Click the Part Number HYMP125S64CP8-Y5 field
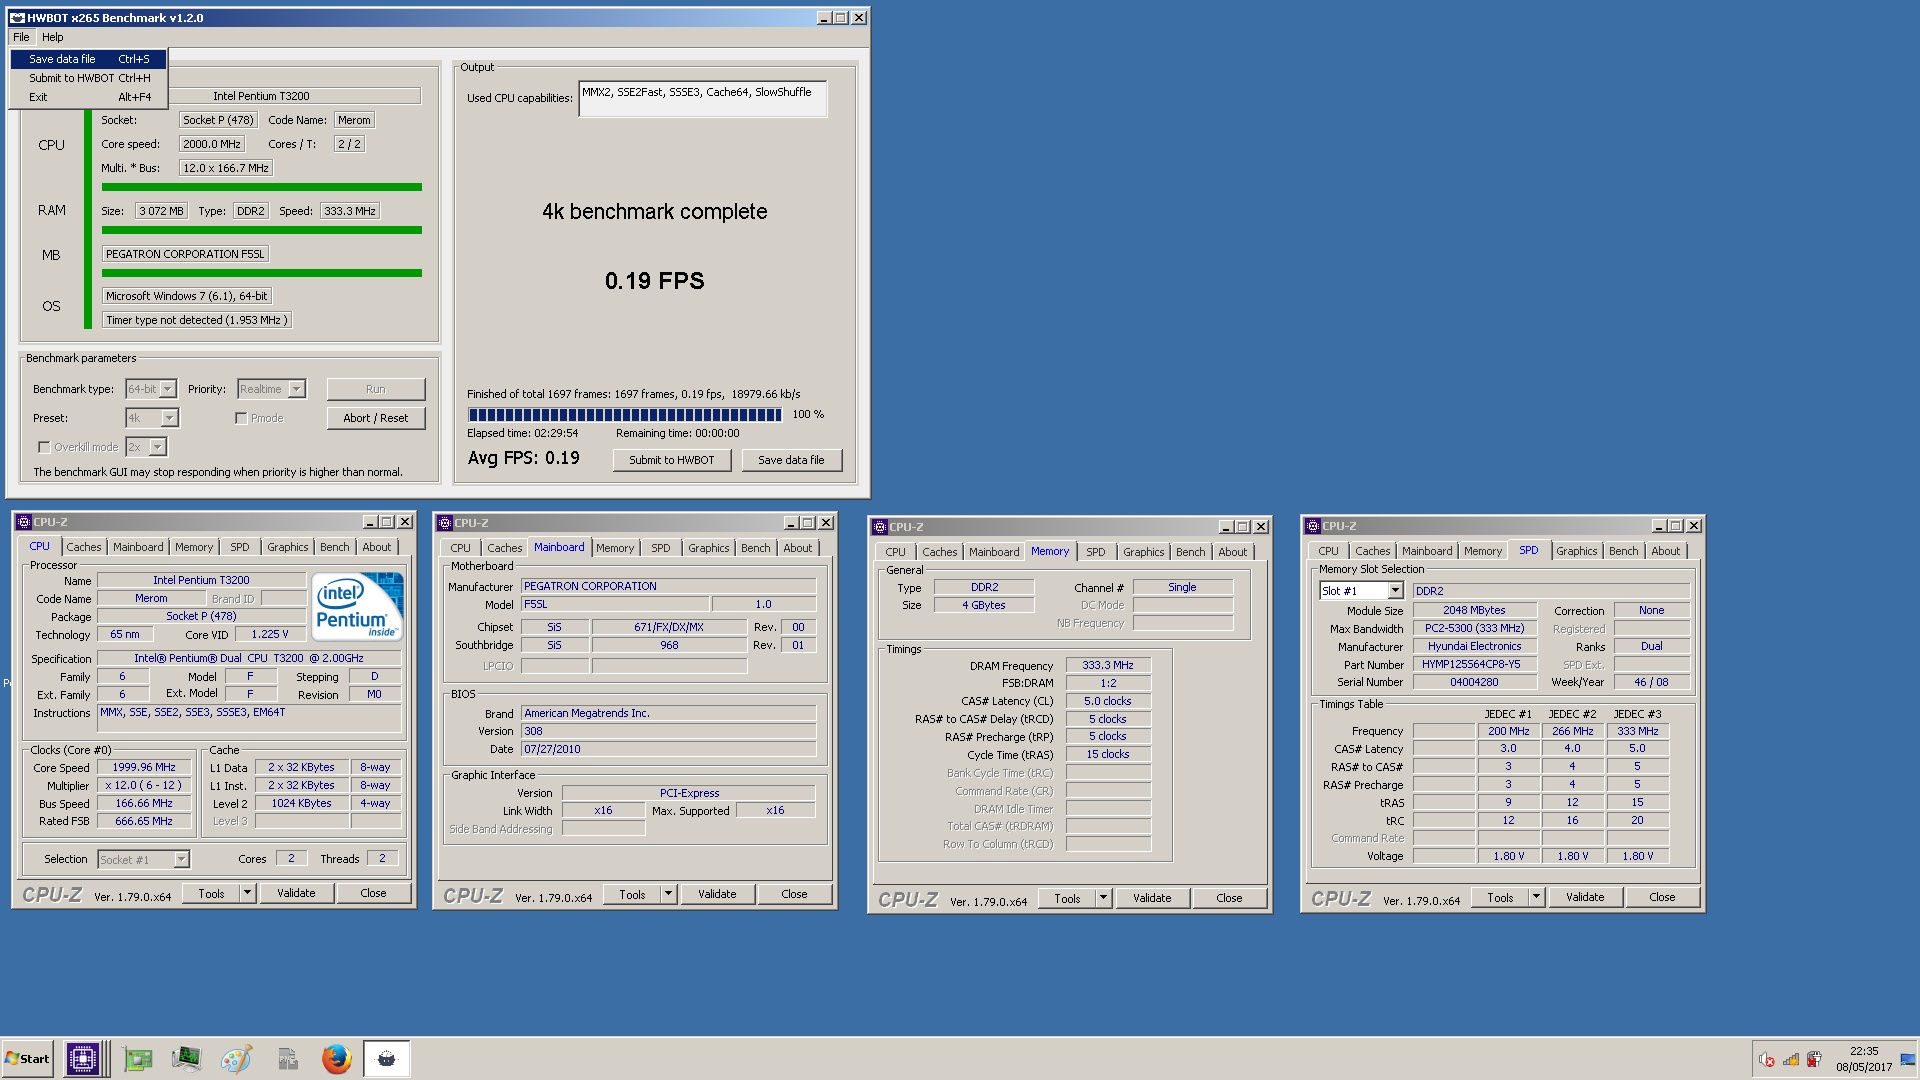This screenshot has height=1080, width=1920. pos(1474,665)
